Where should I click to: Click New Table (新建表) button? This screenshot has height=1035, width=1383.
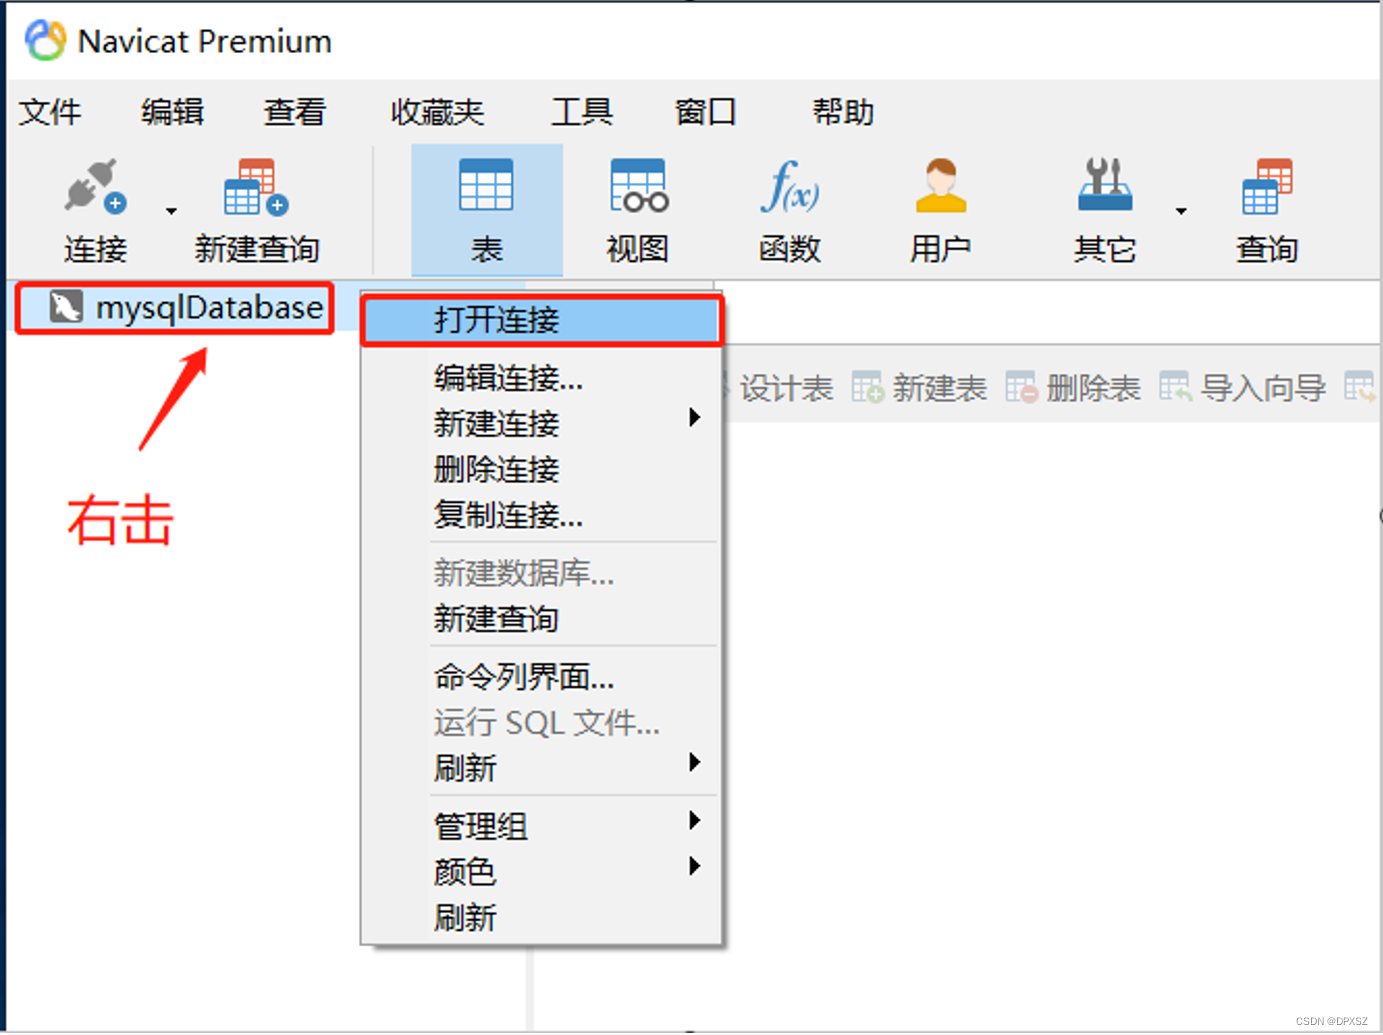point(919,388)
